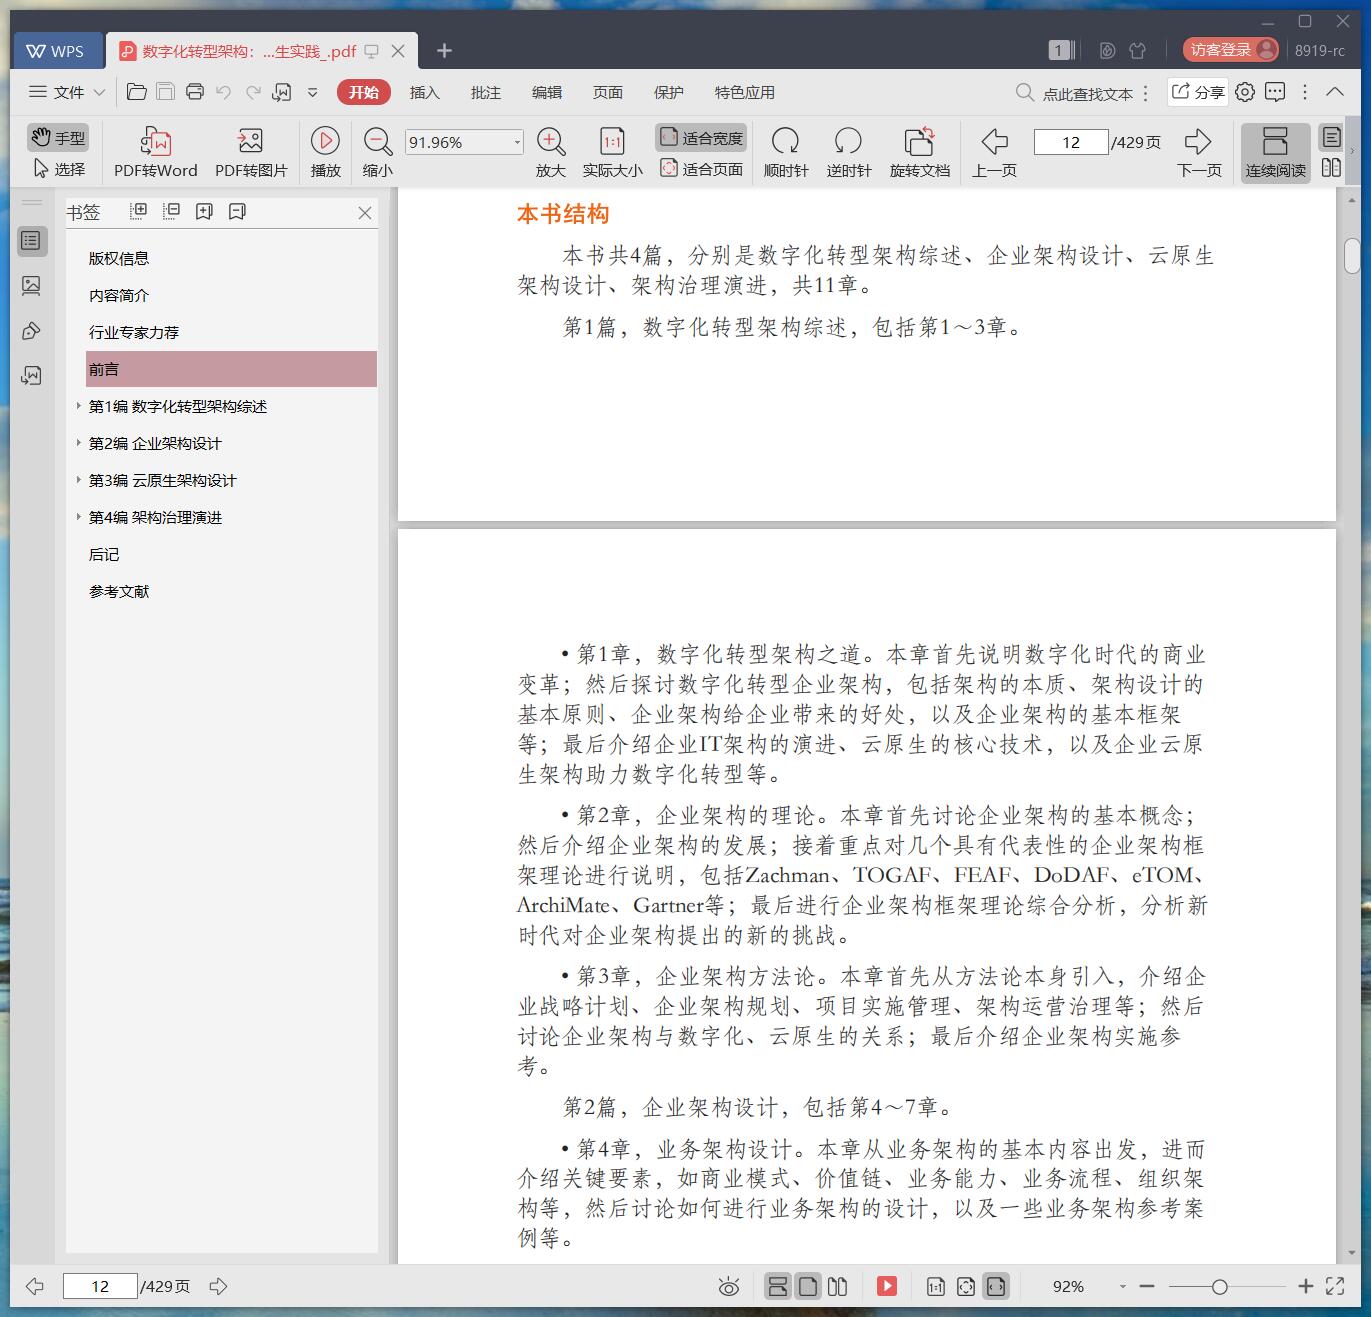Open the 编辑 ribbon tab
Viewport: 1371px width, 1317px height.
[546, 92]
